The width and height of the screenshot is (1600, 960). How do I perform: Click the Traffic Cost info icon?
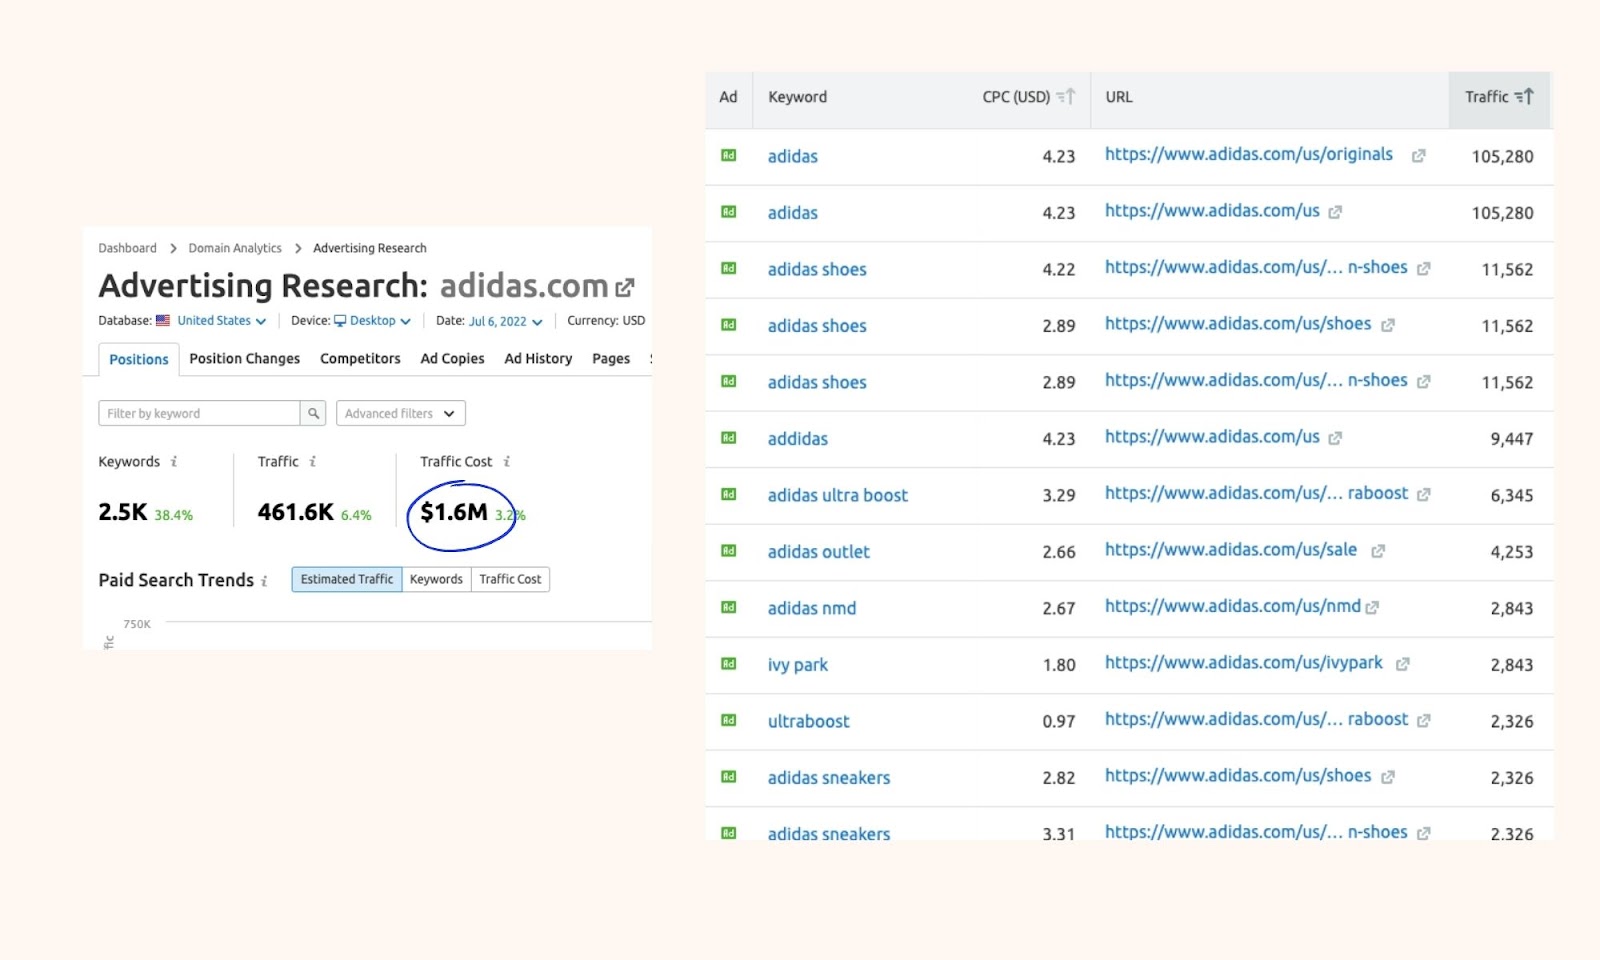coord(507,462)
